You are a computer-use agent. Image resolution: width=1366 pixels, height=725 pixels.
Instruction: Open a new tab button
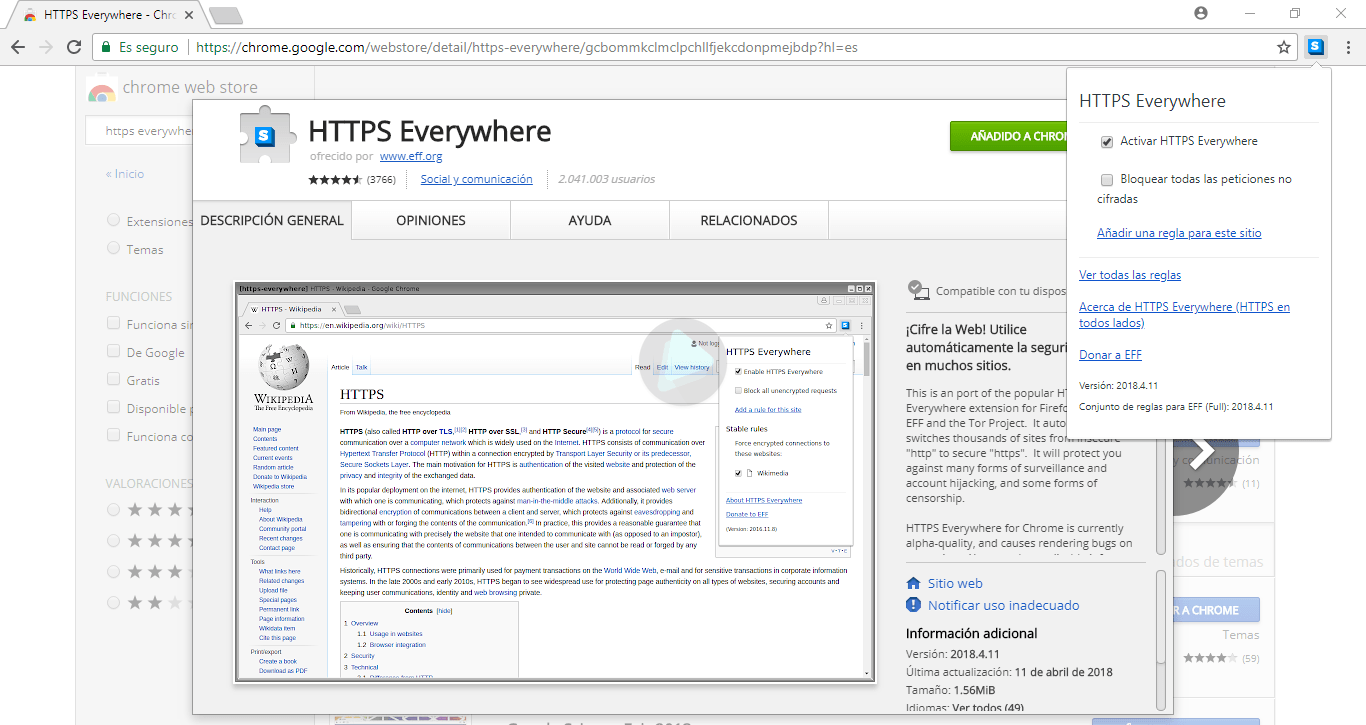[227, 15]
